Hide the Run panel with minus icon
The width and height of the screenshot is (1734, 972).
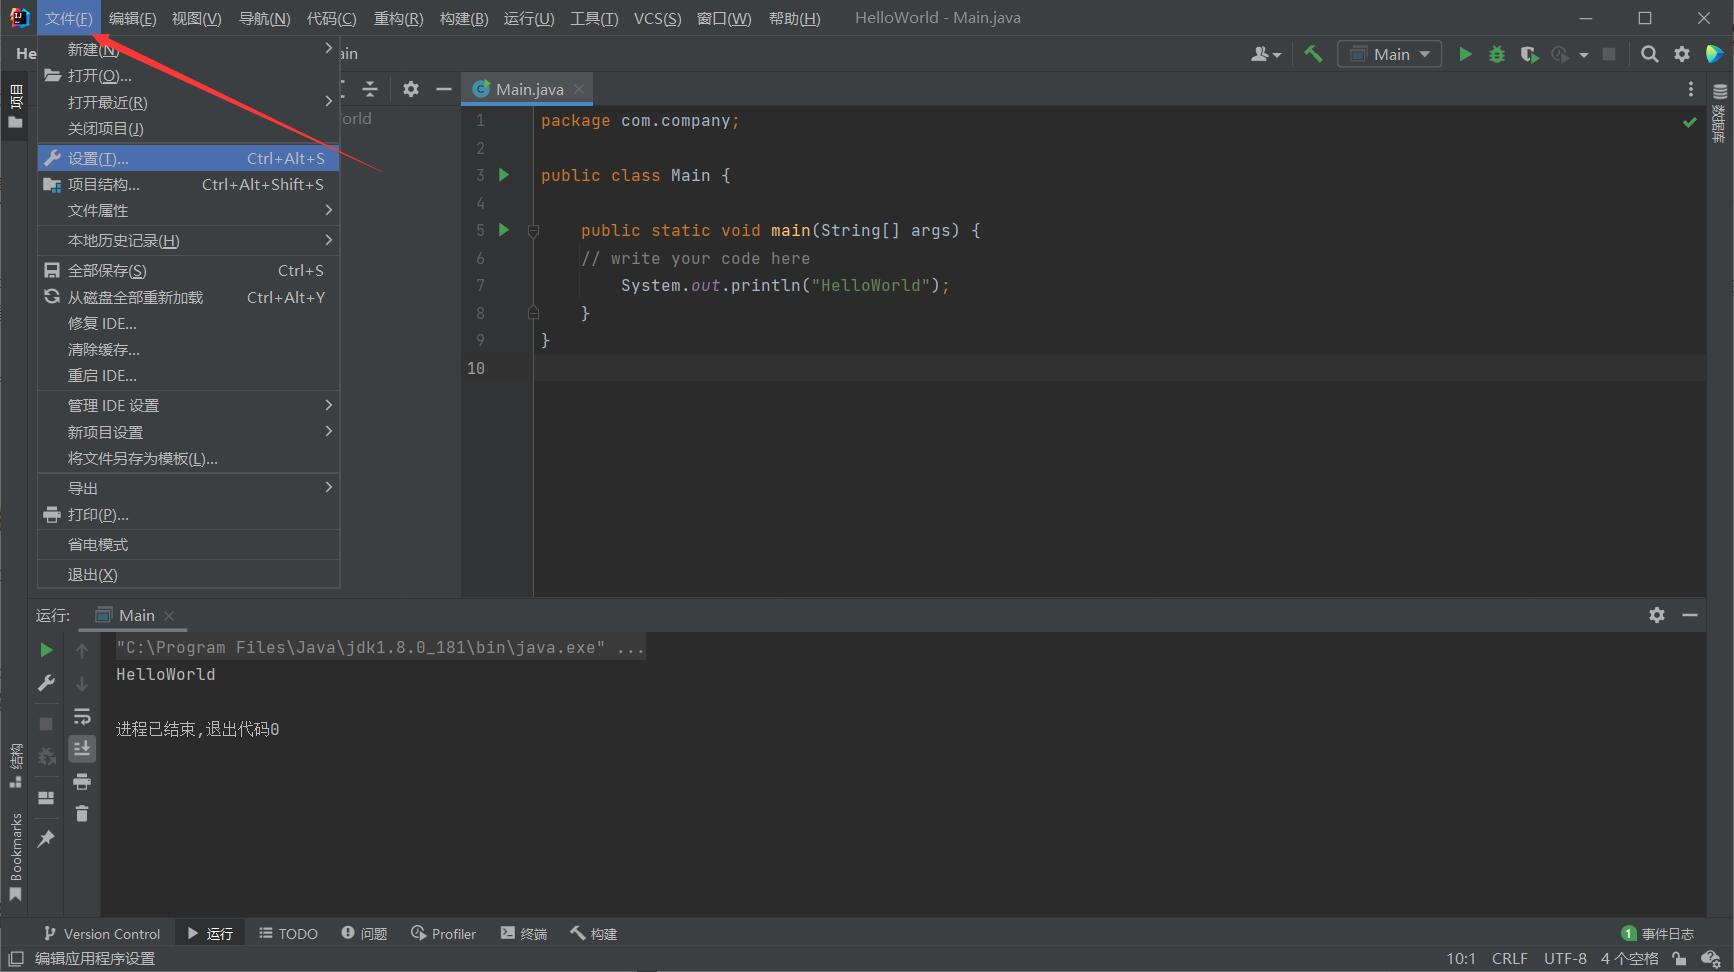pyautogui.click(x=1690, y=615)
